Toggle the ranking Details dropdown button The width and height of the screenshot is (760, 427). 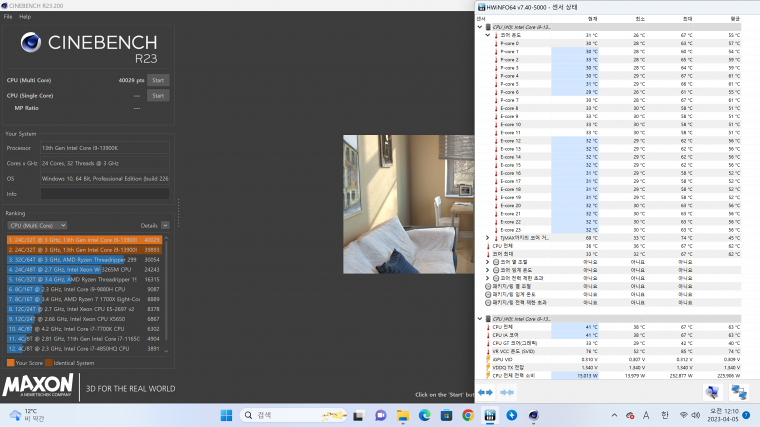point(165,225)
